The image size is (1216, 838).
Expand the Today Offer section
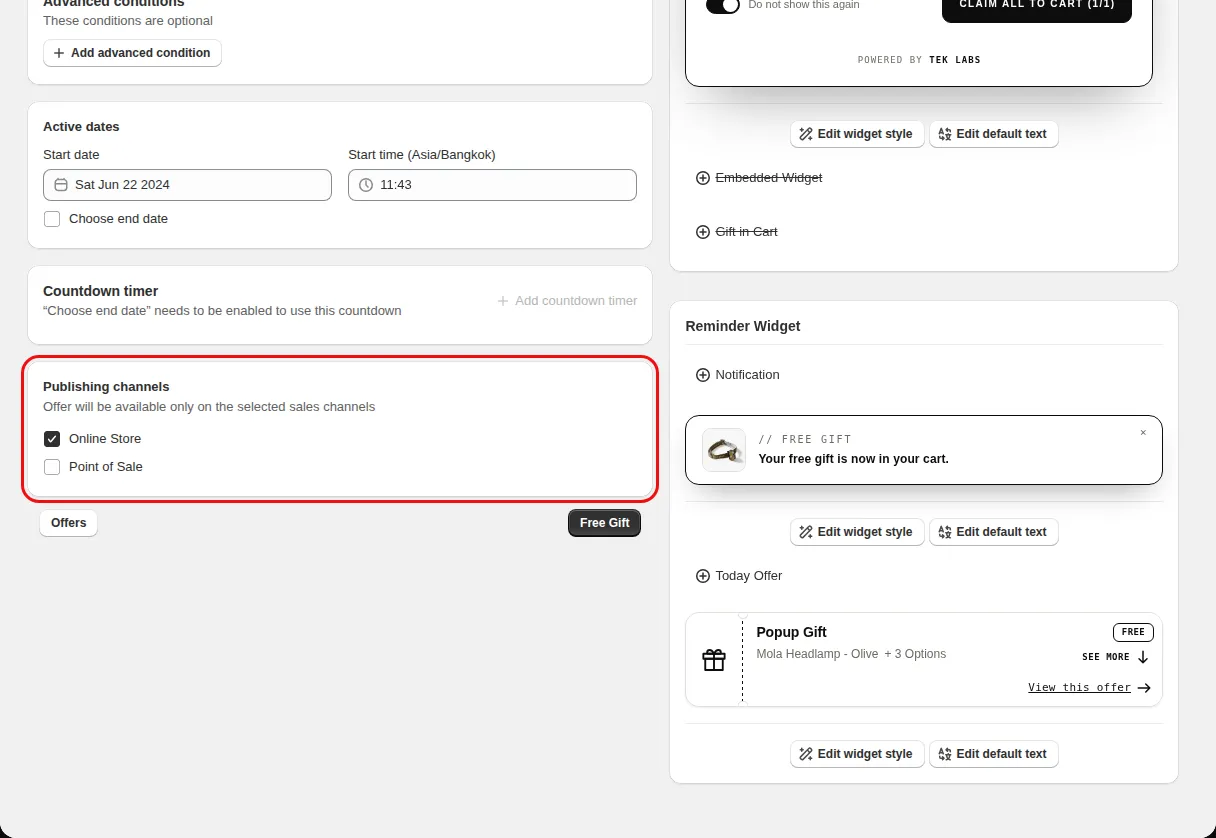(x=739, y=576)
